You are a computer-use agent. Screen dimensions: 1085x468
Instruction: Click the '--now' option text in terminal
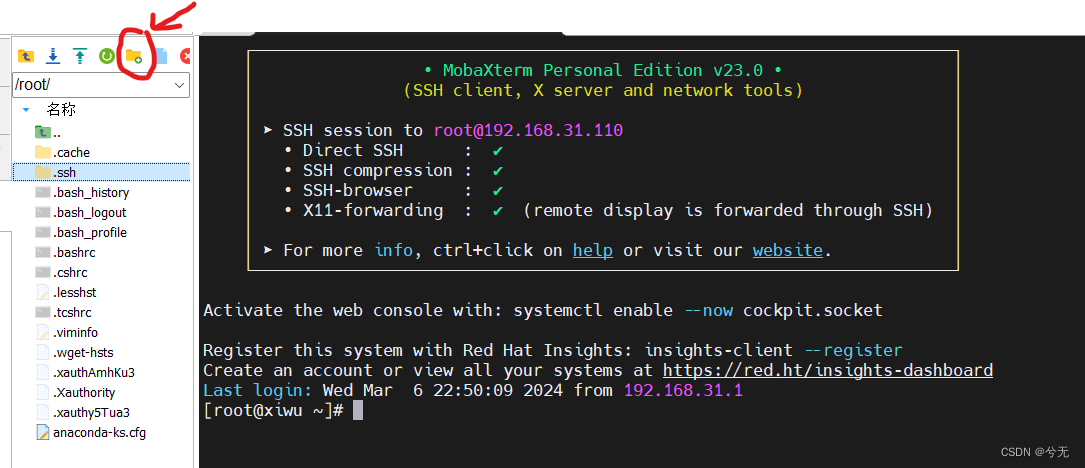709,310
